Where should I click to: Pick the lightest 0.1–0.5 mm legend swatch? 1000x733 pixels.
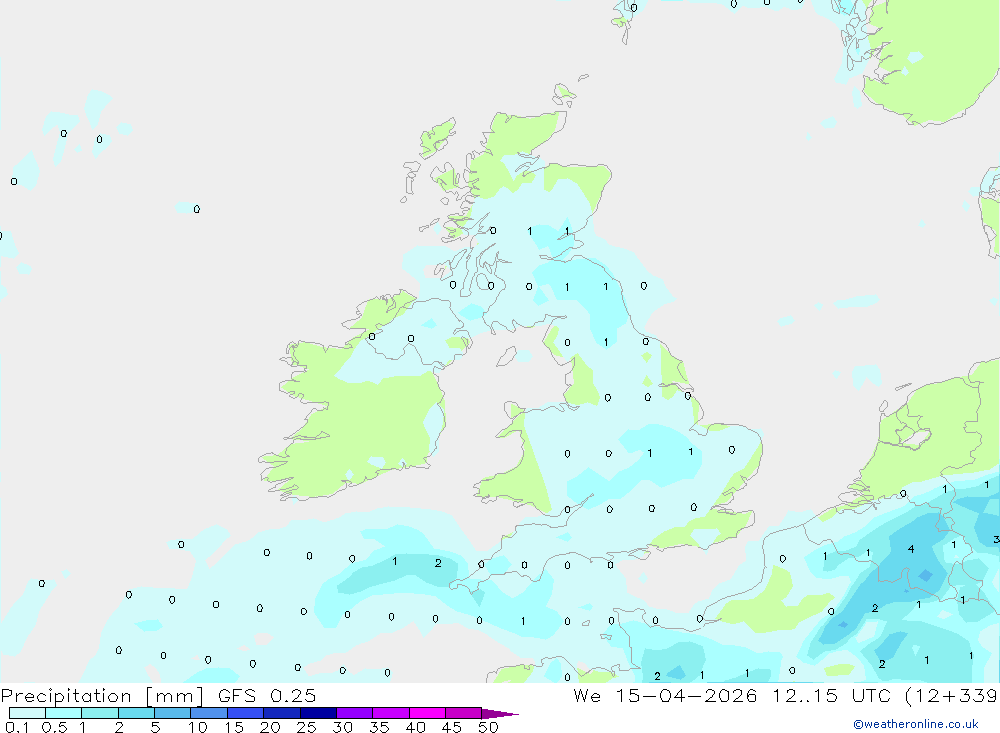pyautogui.click(x=27, y=713)
